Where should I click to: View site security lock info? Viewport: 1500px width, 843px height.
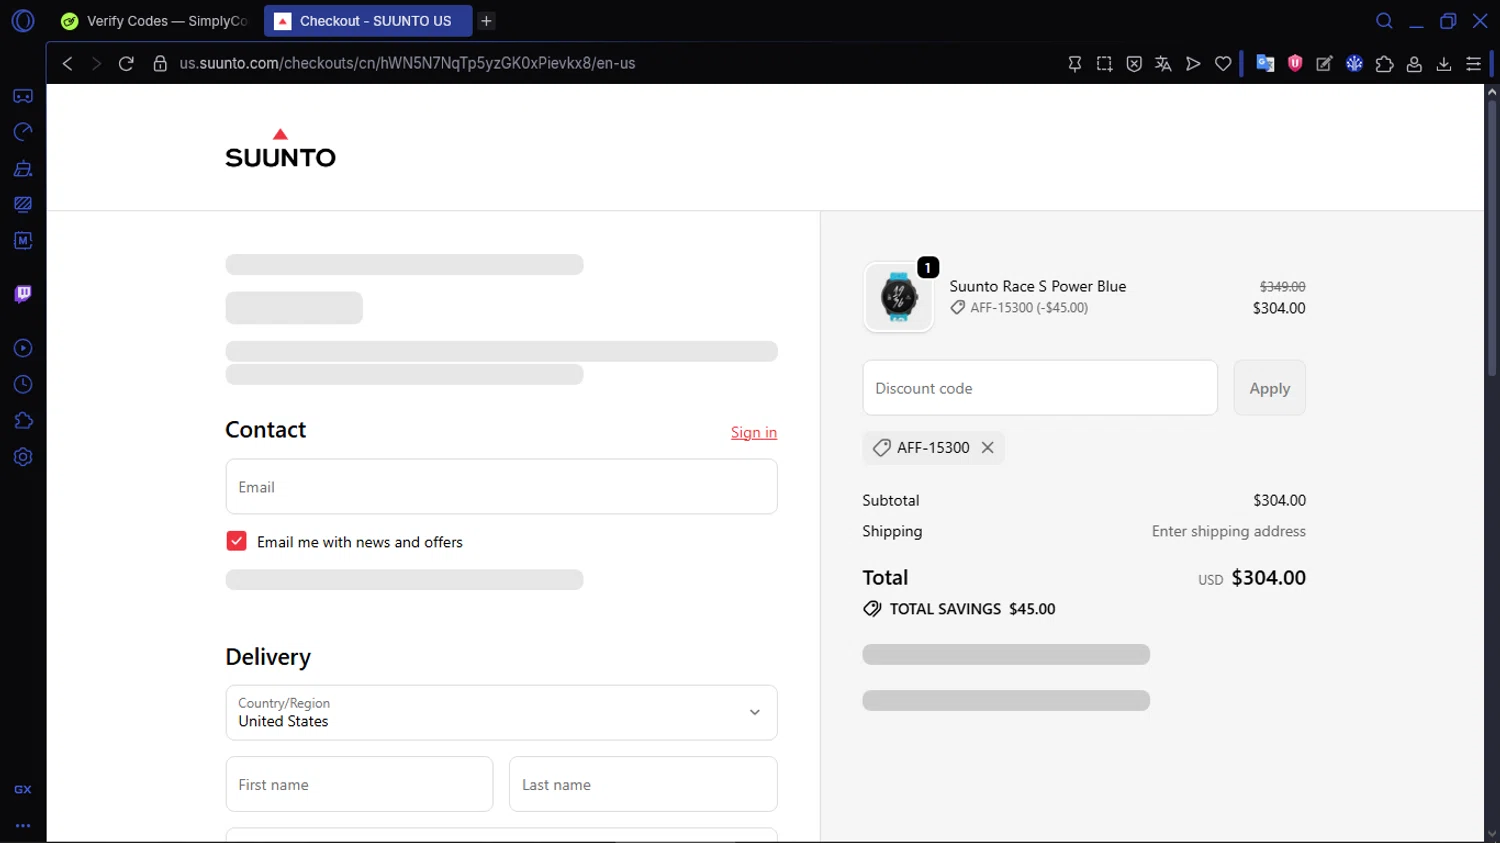click(160, 63)
